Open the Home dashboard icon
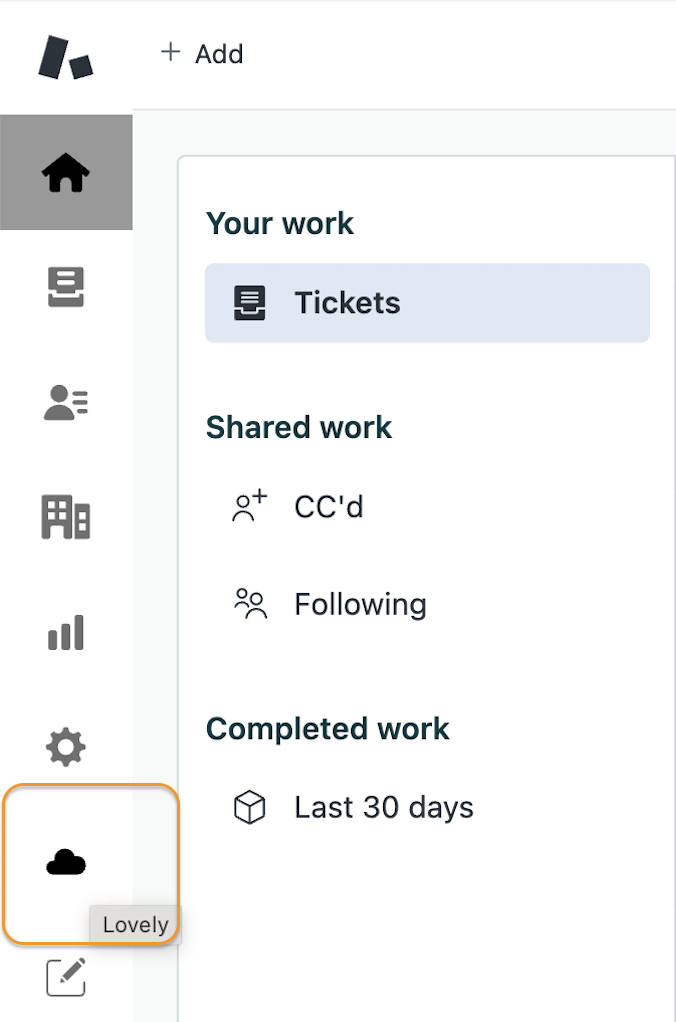 tap(66, 173)
